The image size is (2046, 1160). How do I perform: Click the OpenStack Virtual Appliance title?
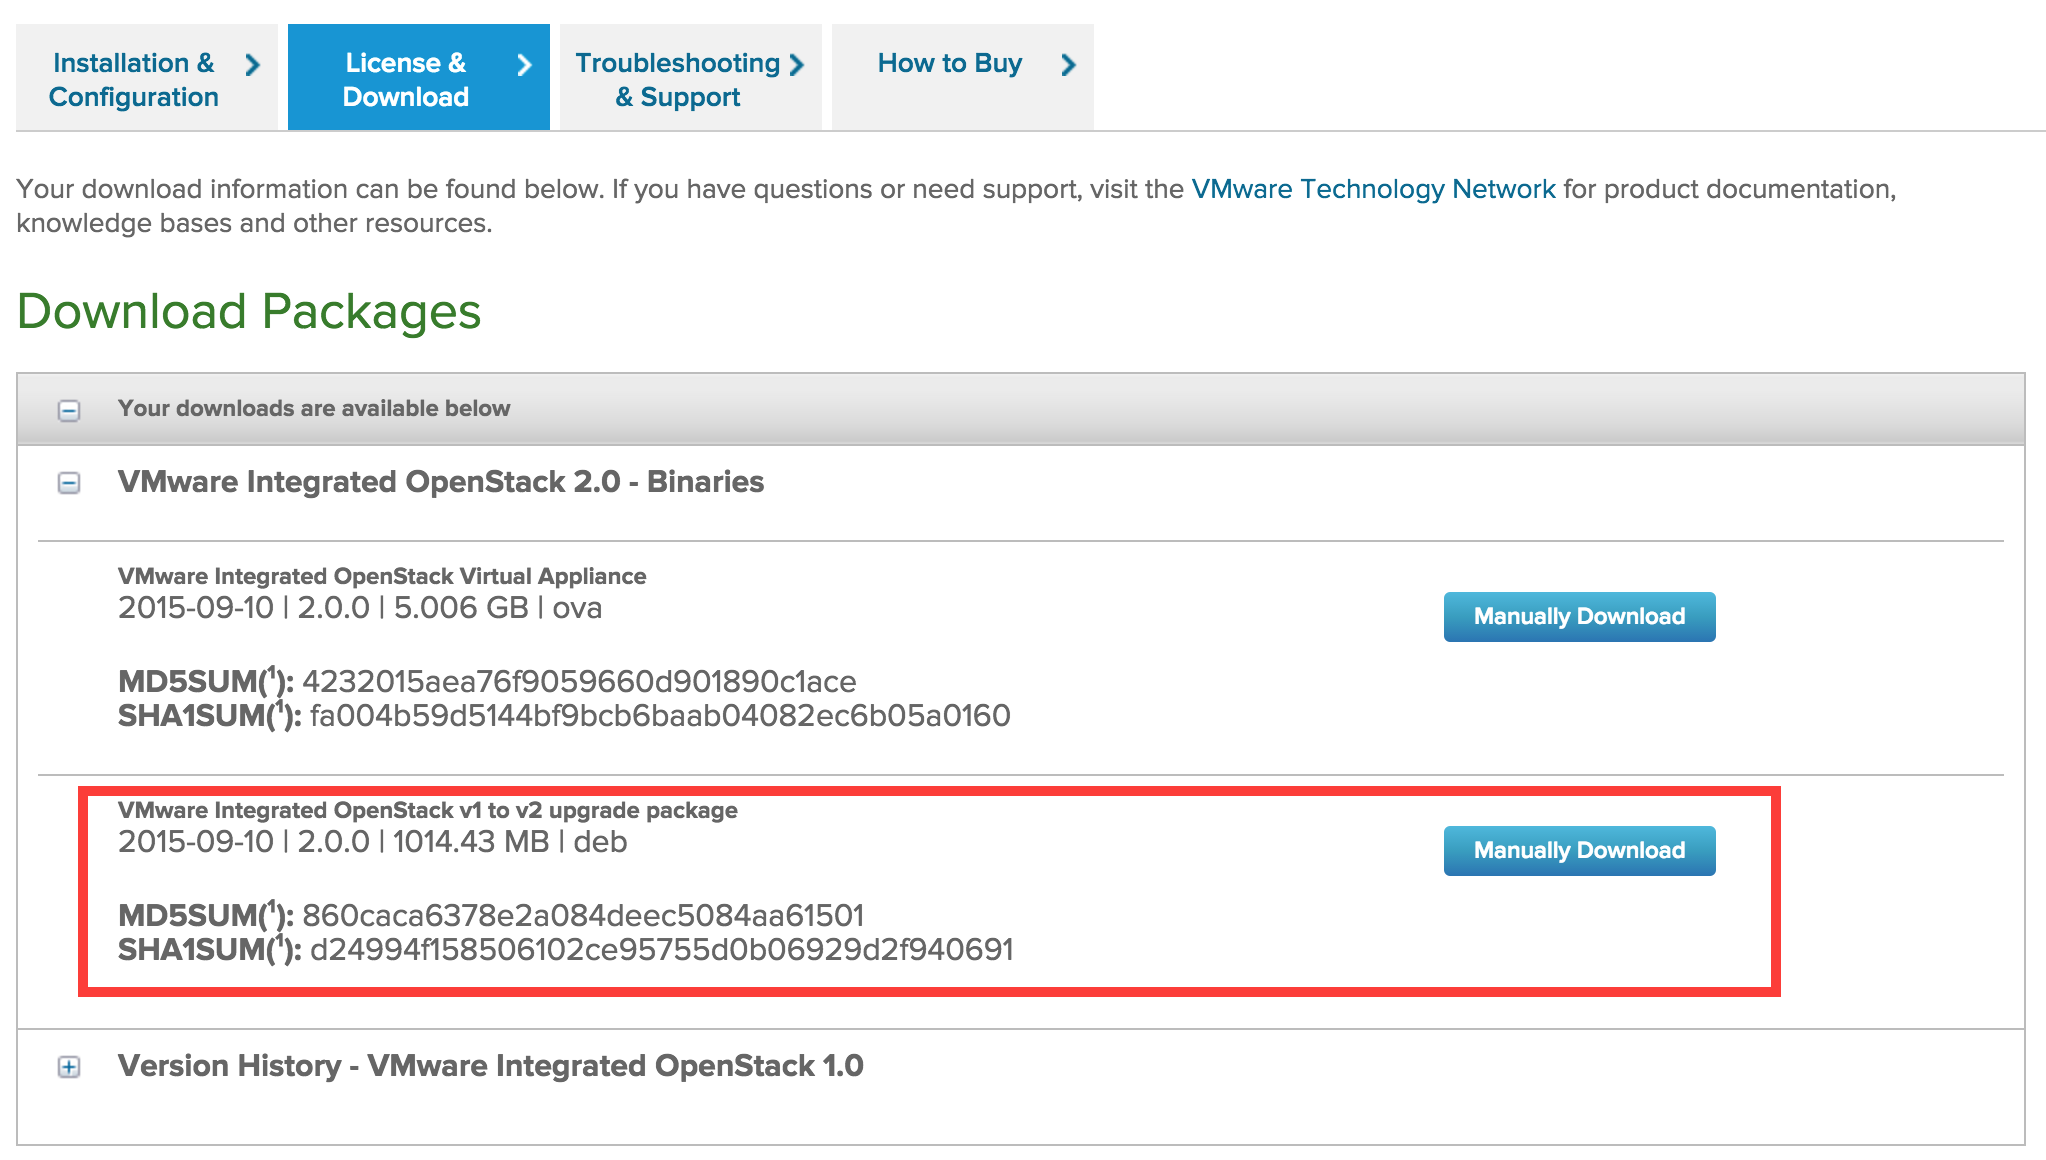click(382, 576)
